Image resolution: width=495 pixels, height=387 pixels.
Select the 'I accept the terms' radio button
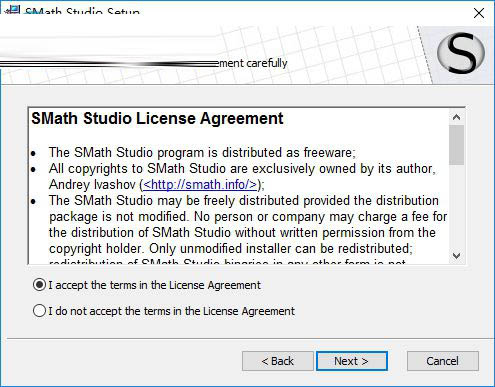coord(39,285)
